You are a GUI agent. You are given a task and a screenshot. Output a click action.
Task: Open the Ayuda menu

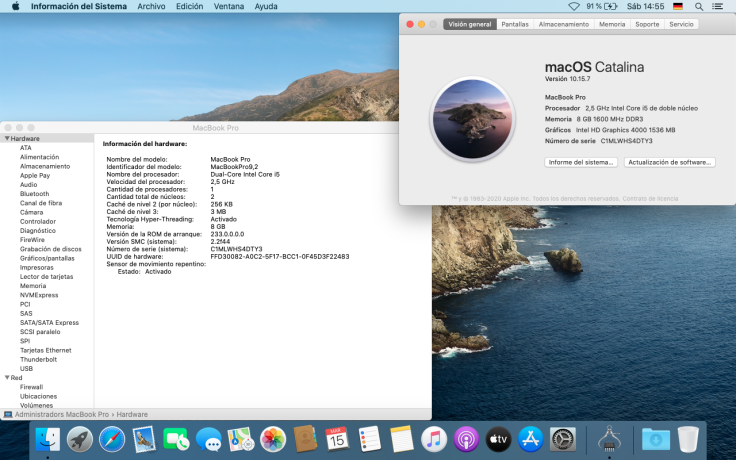pyautogui.click(x=266, y=6)
